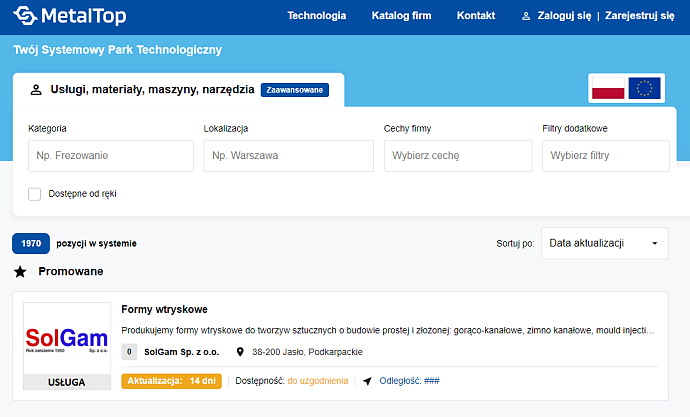Image resolution: width=690 pixels, height=417 pixels.
Task: Click the user icon beside Zaloguj się
Action: (527, 16)
